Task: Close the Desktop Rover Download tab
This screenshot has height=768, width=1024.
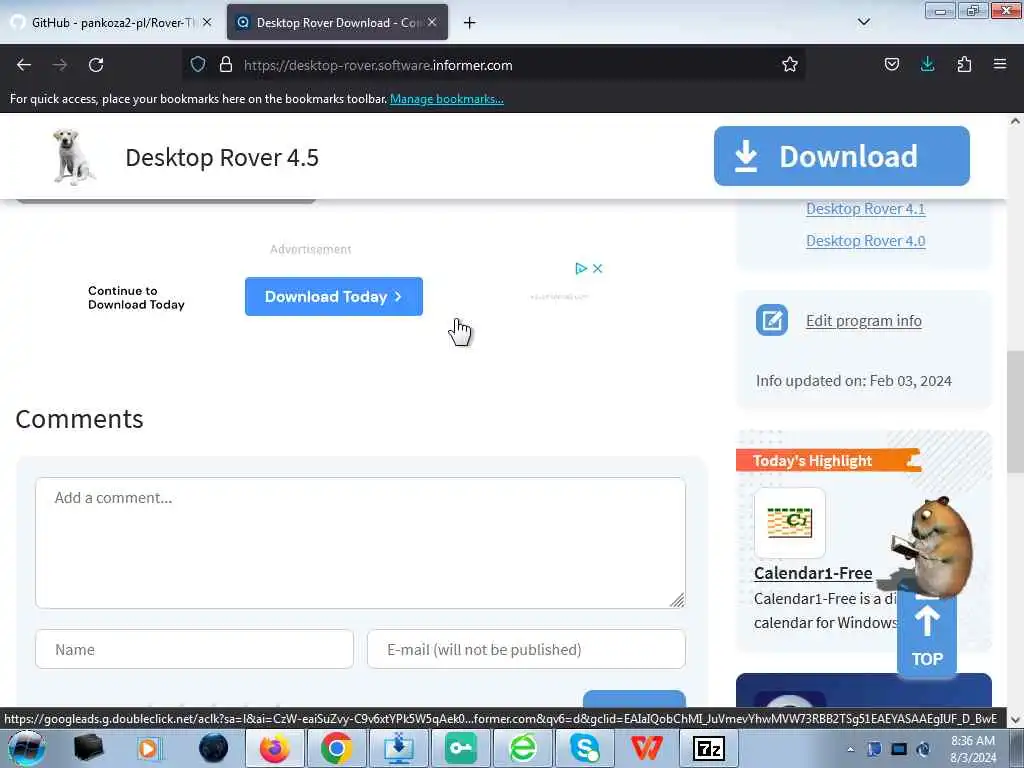Action: click(432, 22)
